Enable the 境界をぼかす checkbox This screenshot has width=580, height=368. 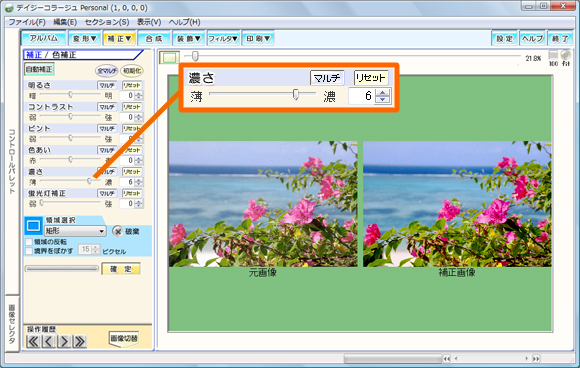click(29, 251)
